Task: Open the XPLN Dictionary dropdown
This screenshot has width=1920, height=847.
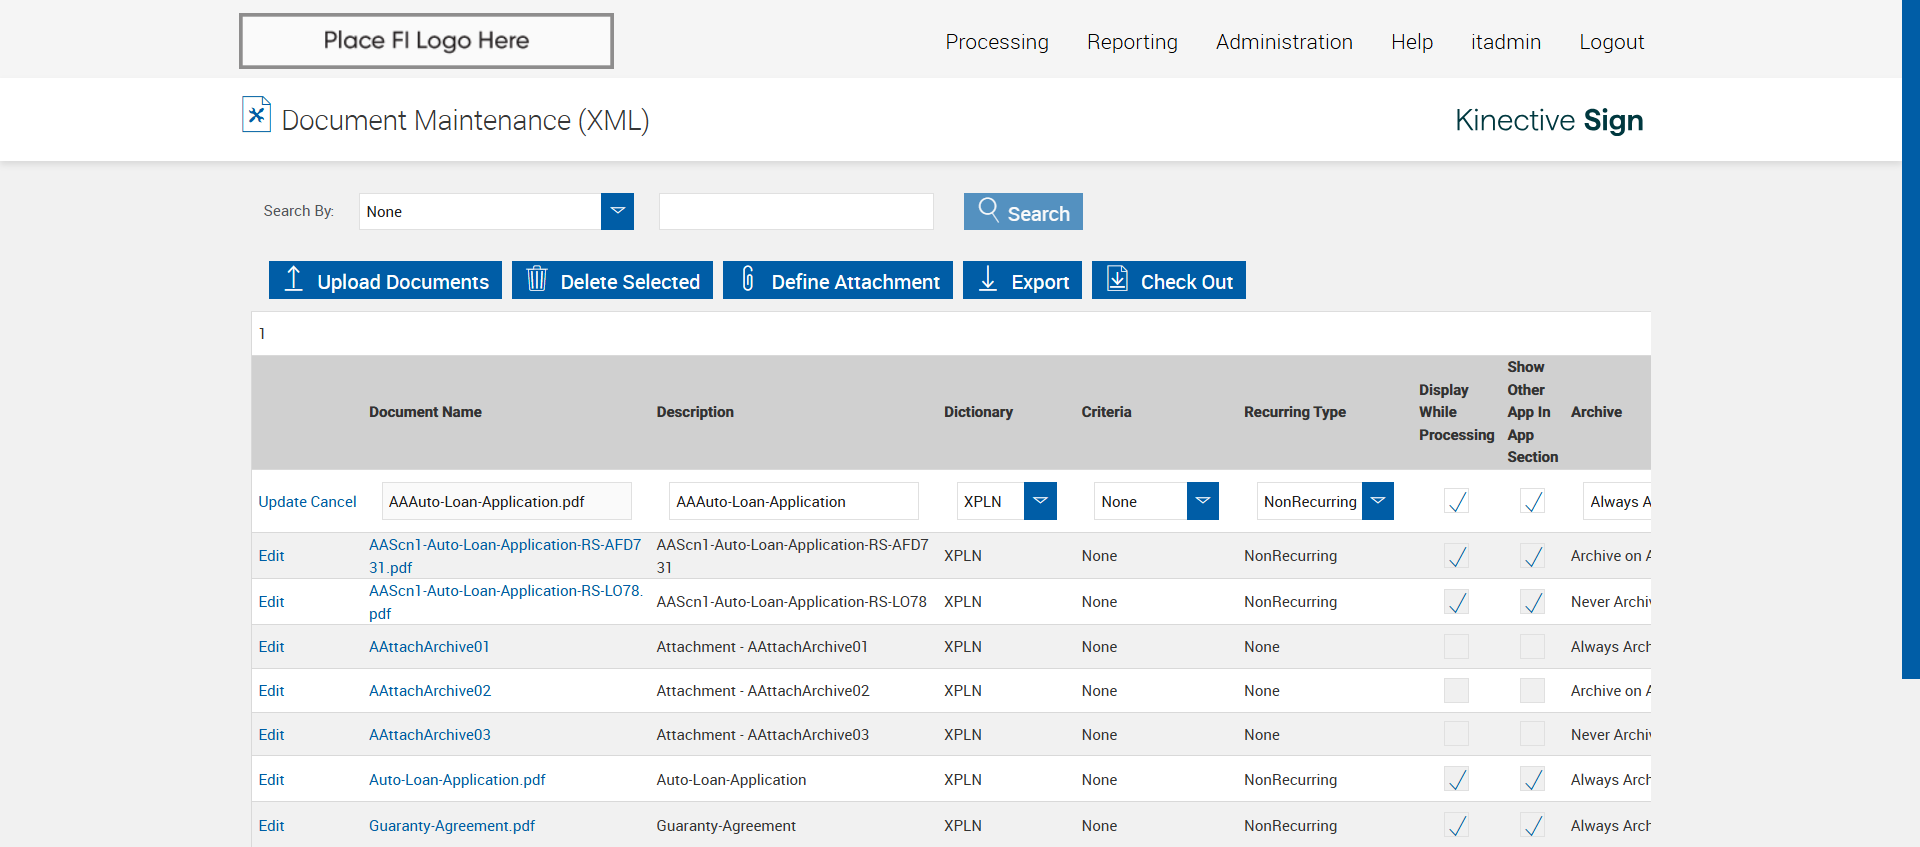Action: coord(1040,501)
